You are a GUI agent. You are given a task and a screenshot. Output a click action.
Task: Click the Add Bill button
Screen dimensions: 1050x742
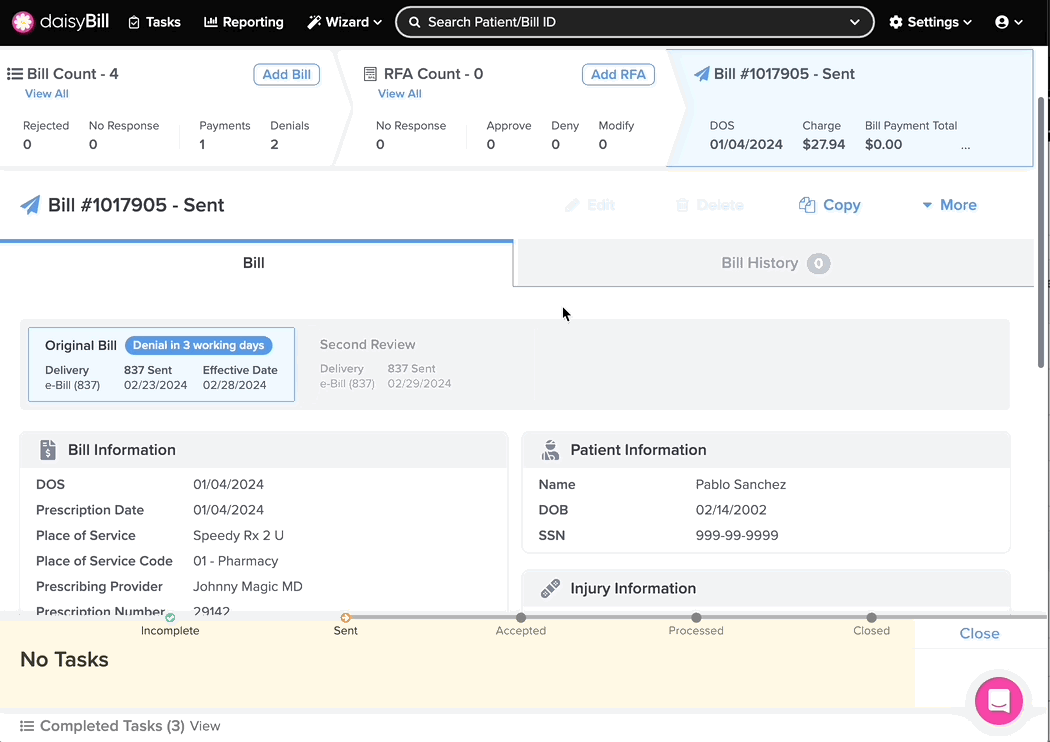287,74
